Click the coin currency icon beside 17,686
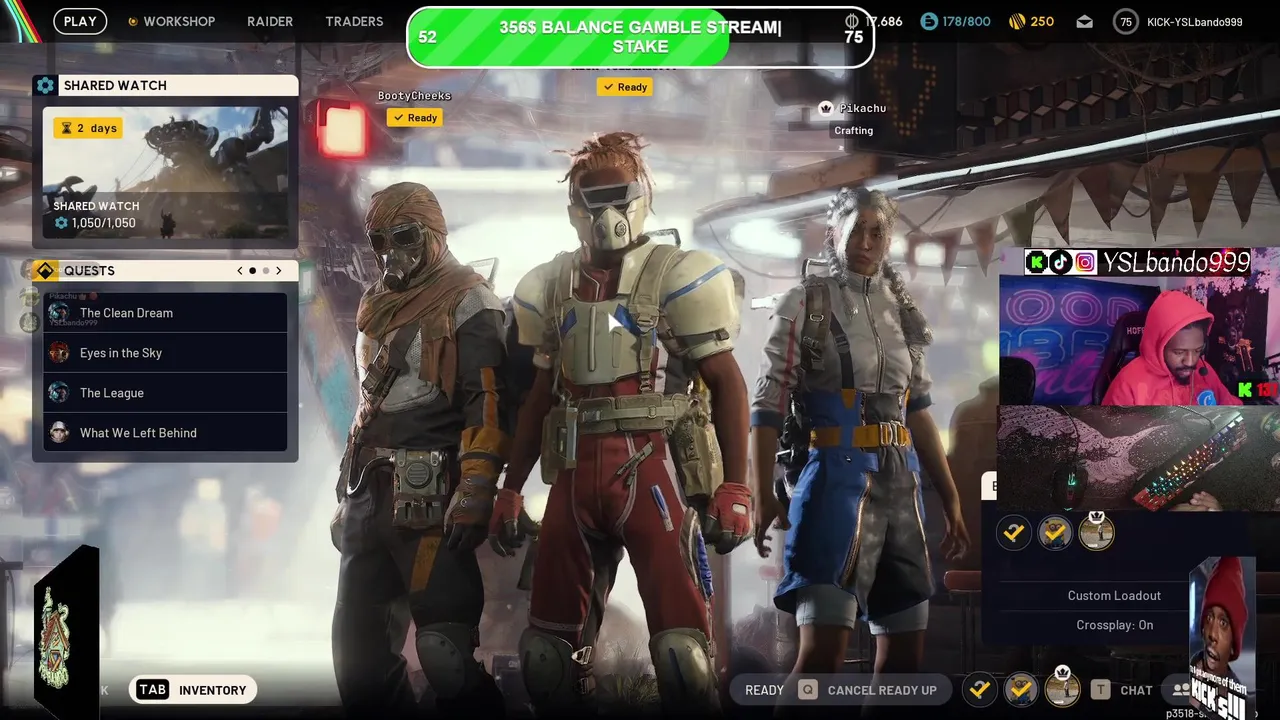The image size is (1280, 720). pyautogui.click(x=852, y=21)
